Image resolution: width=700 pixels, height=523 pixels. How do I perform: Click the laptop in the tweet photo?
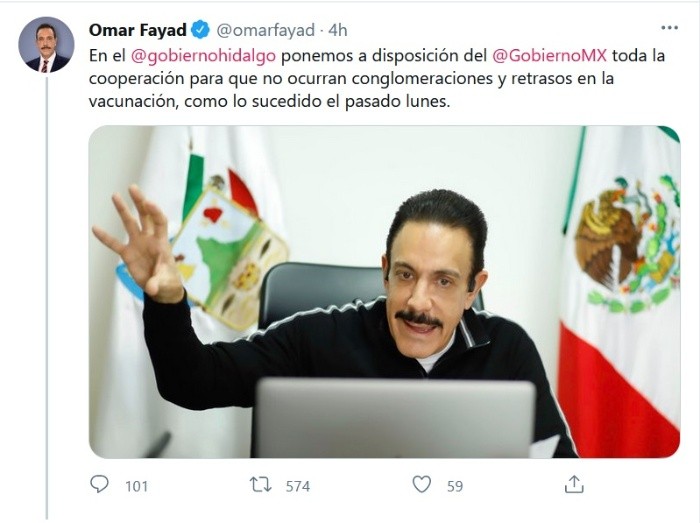394,418
